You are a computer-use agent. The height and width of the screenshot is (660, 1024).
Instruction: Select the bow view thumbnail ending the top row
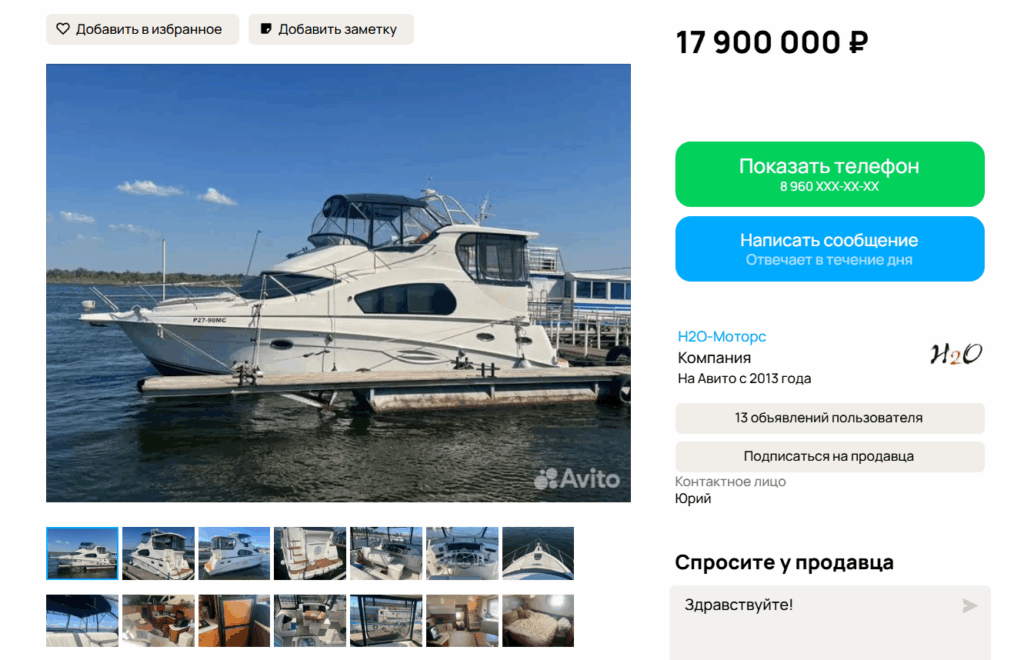point(538,553)
